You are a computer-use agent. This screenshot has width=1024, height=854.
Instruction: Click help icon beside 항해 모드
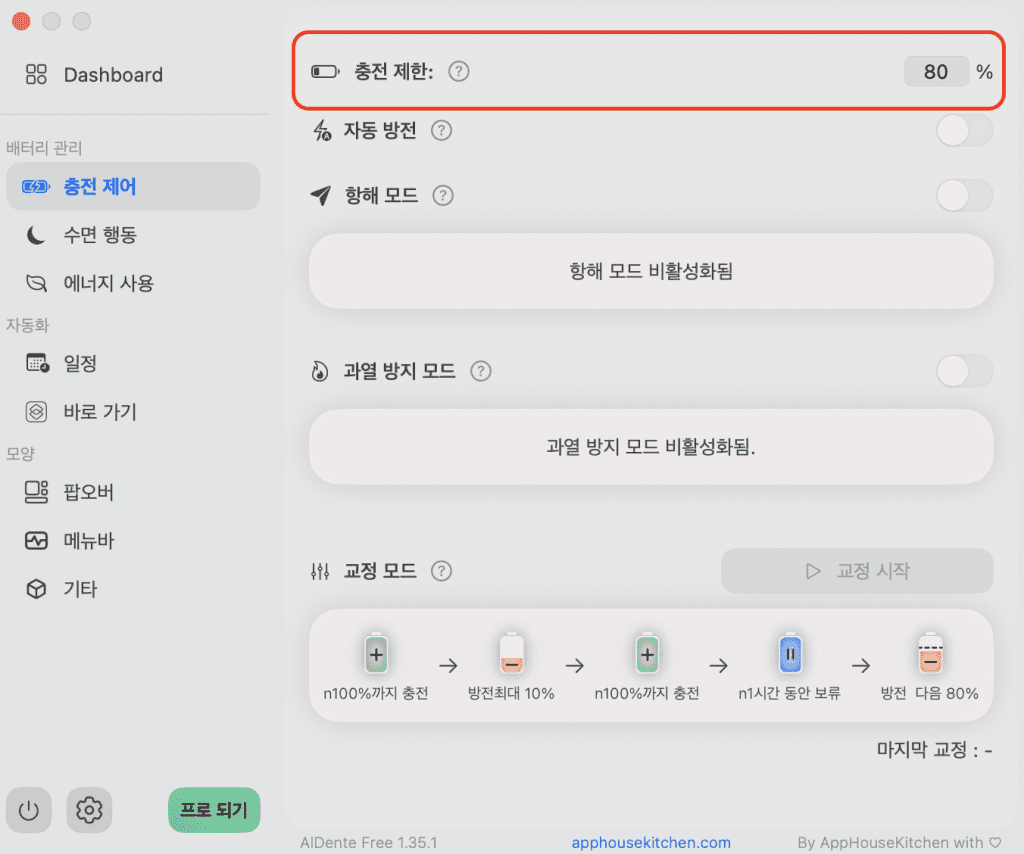click(443, 196)
